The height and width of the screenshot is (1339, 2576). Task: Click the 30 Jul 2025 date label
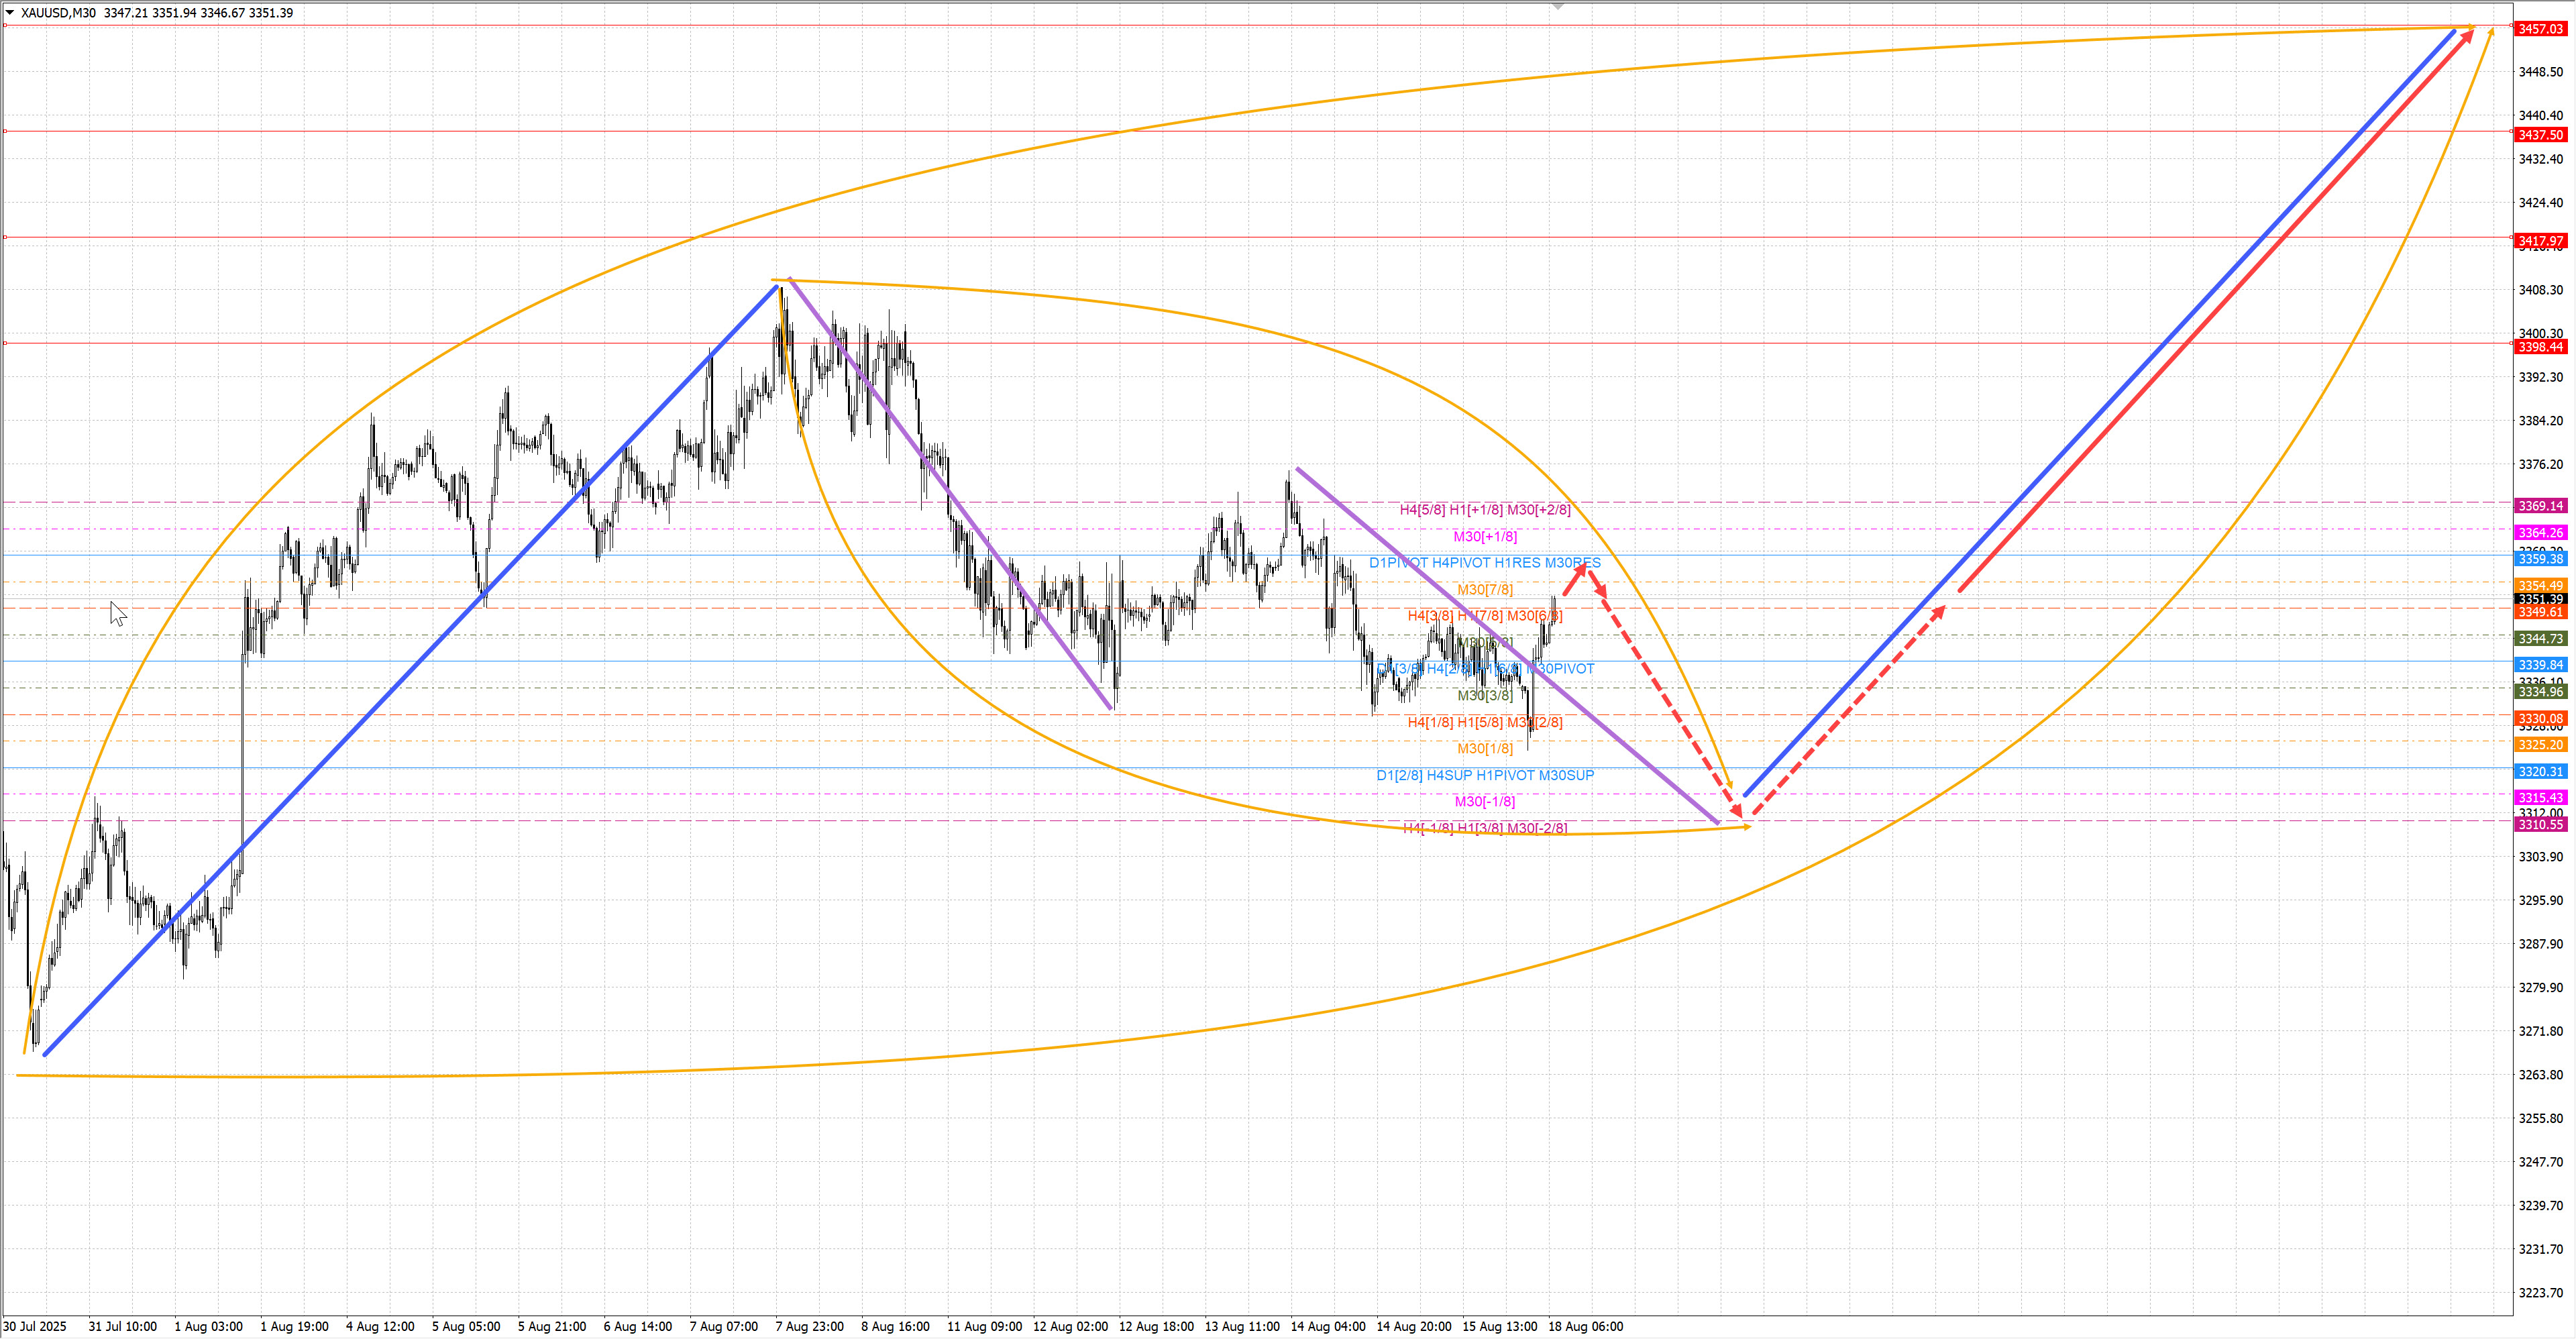(x=35, y=1326)
